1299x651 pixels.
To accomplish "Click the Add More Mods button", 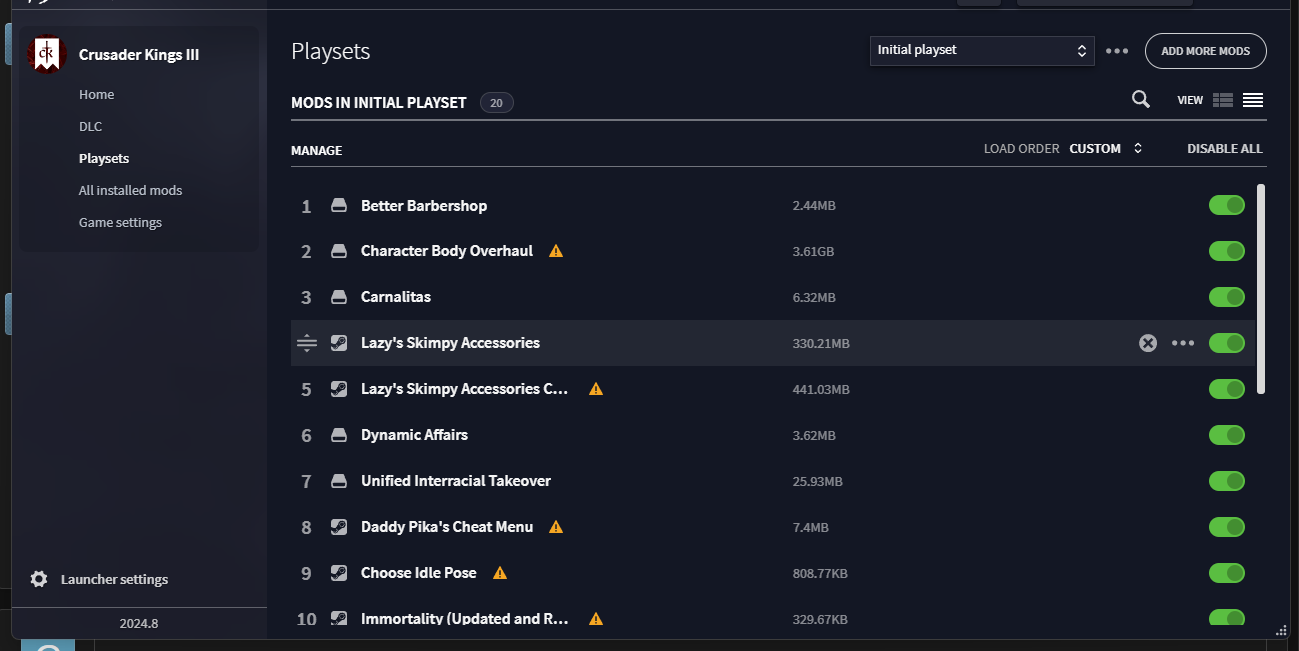I will click(x=1205, y=51).
